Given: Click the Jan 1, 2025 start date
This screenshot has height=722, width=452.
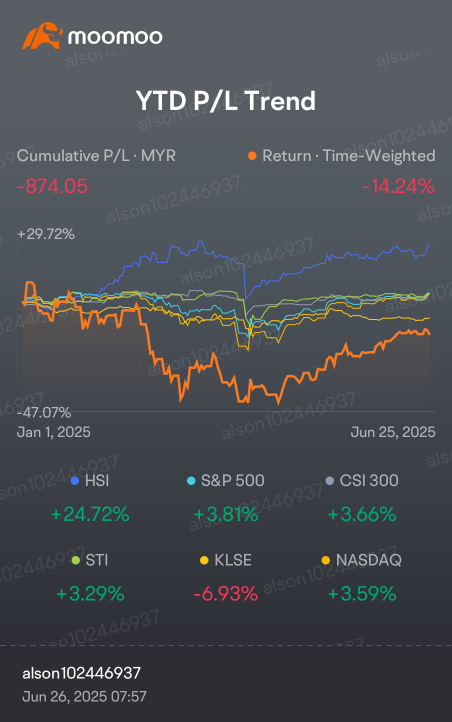Looking at the screenshot, I should [x=53, y=432].
